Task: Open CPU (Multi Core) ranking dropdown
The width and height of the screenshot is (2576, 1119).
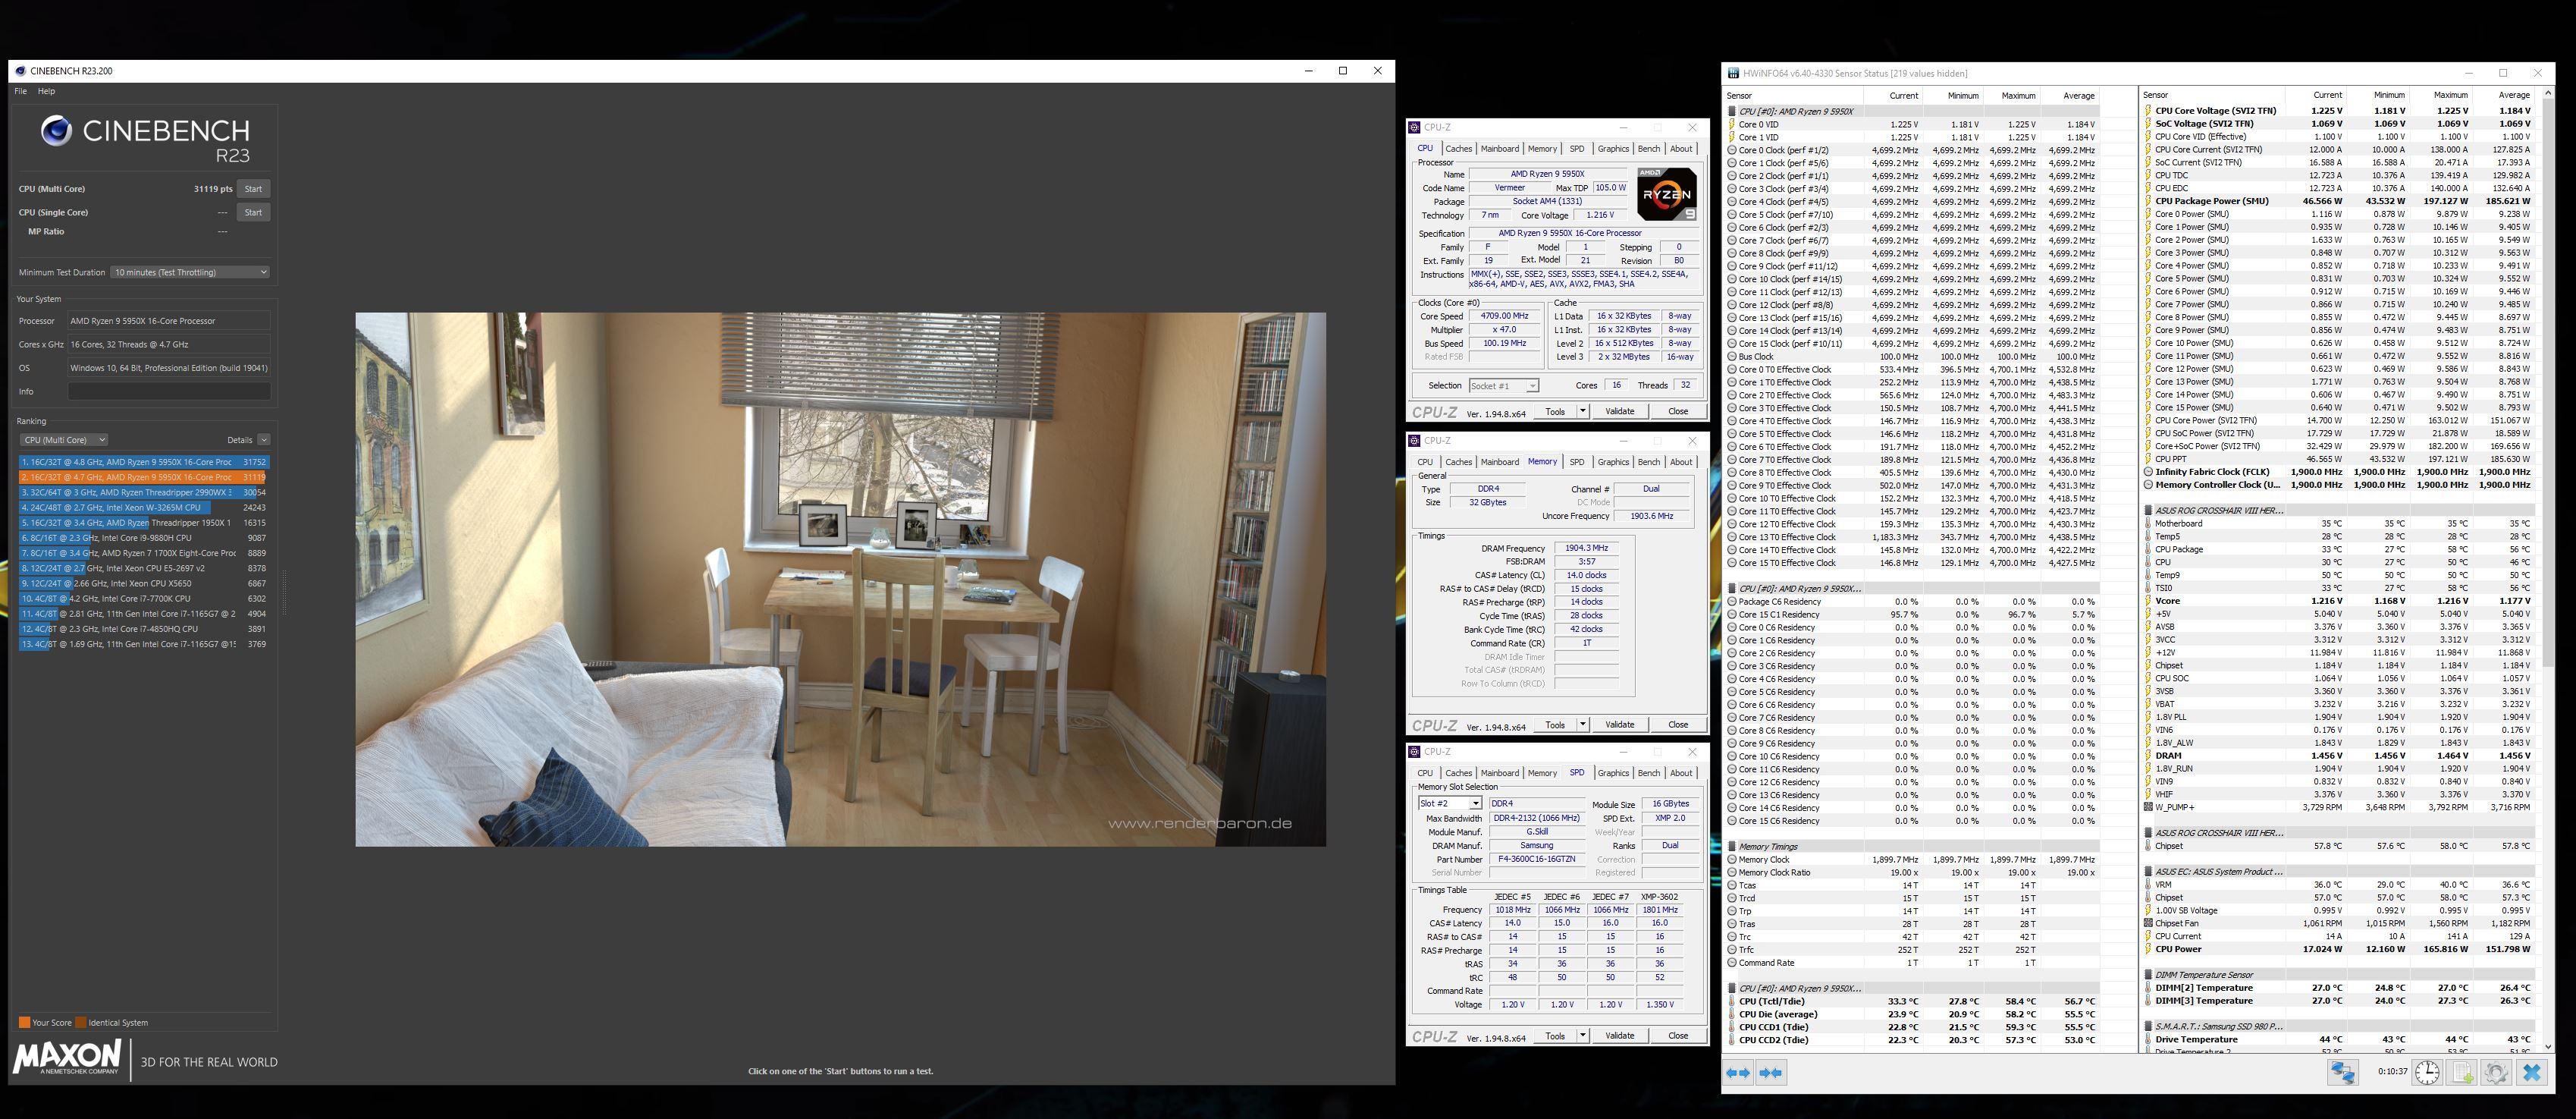Action: [x=64, y=440]
